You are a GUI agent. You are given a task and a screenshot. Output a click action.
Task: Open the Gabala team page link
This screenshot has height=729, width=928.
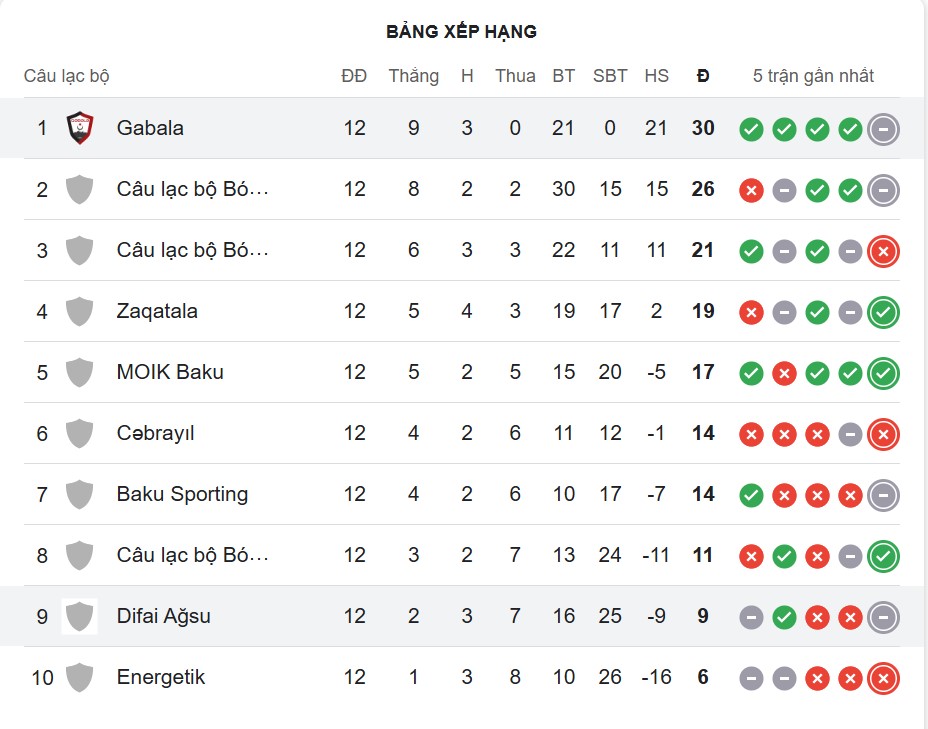point(150,128)
